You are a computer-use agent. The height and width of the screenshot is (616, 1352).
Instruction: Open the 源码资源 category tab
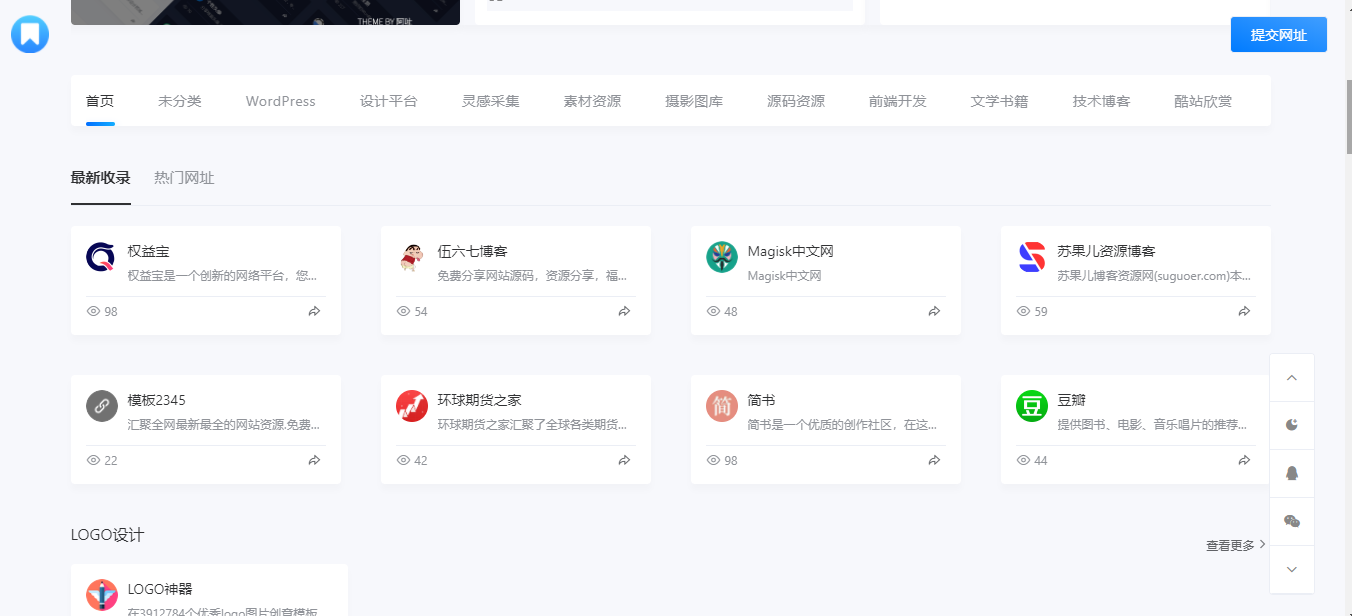coord(796,101)
